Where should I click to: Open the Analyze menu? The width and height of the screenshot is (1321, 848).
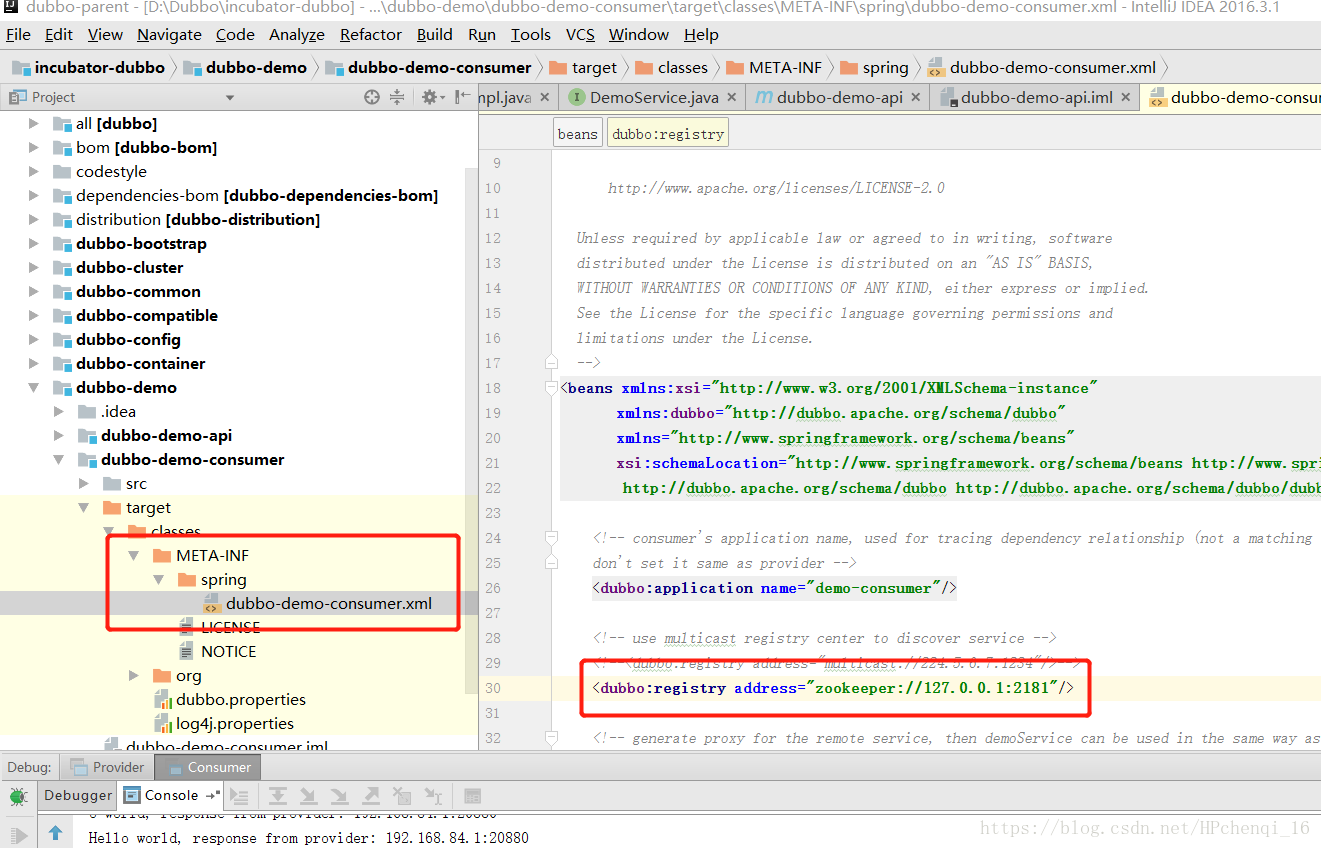tap(297, 34)
